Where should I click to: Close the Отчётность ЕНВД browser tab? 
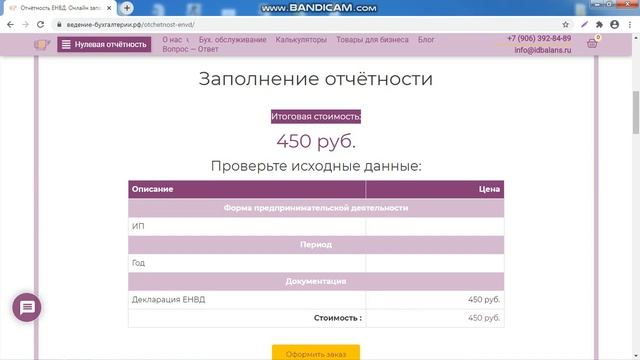tap(109, 8)
